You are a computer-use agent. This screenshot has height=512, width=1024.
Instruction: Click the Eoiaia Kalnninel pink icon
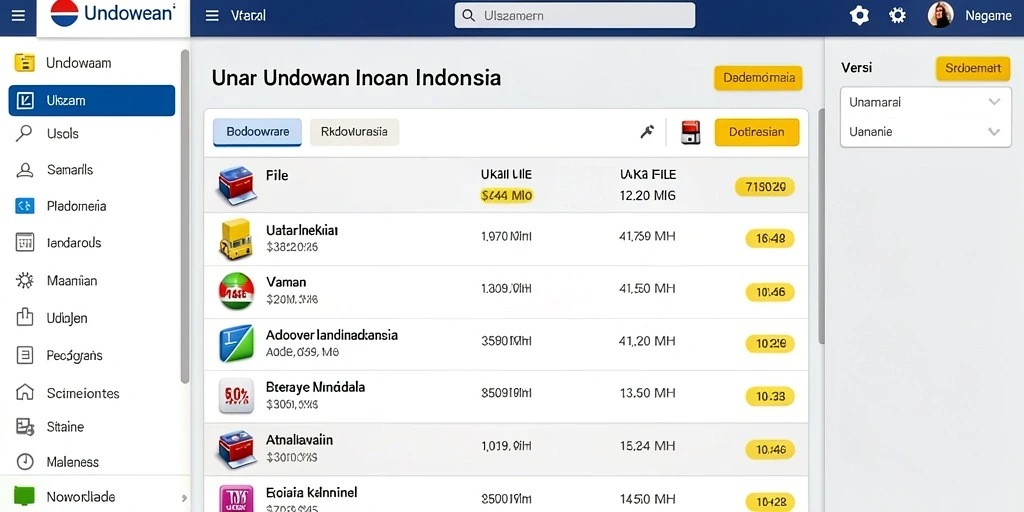pyautogui.click(x=236, y=498)
